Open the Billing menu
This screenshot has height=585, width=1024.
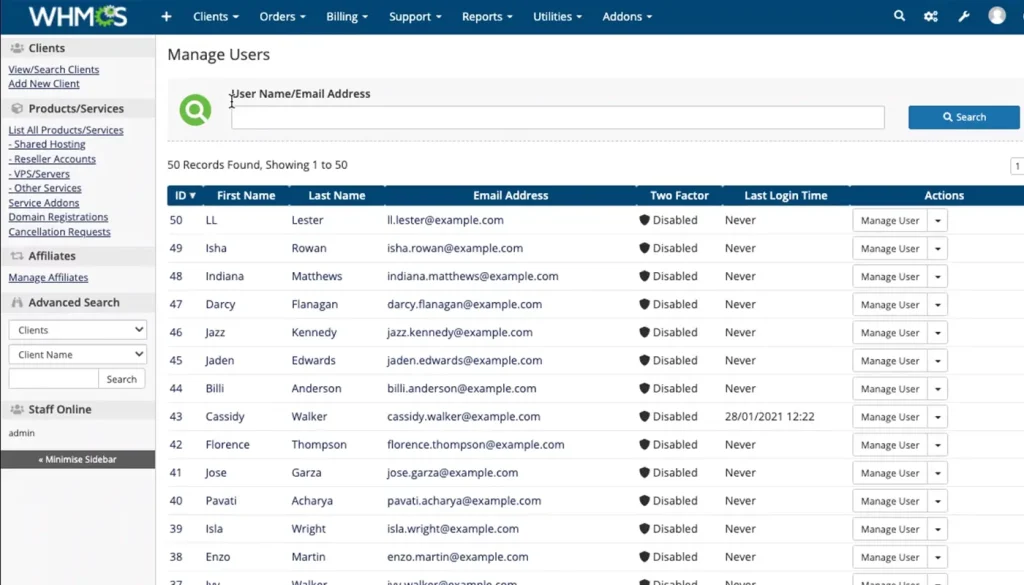coord(345,16)
